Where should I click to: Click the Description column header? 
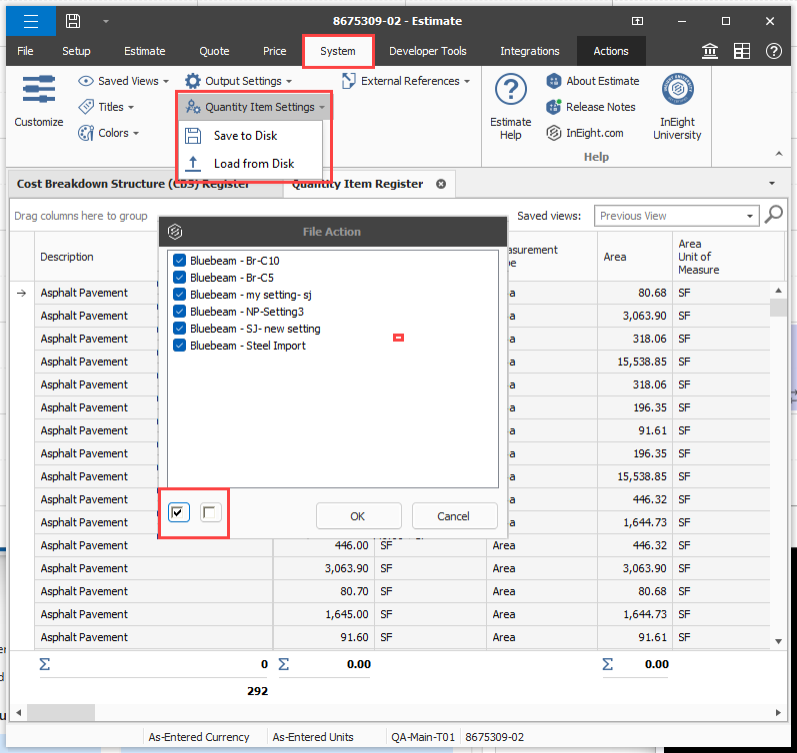[67, 257]
